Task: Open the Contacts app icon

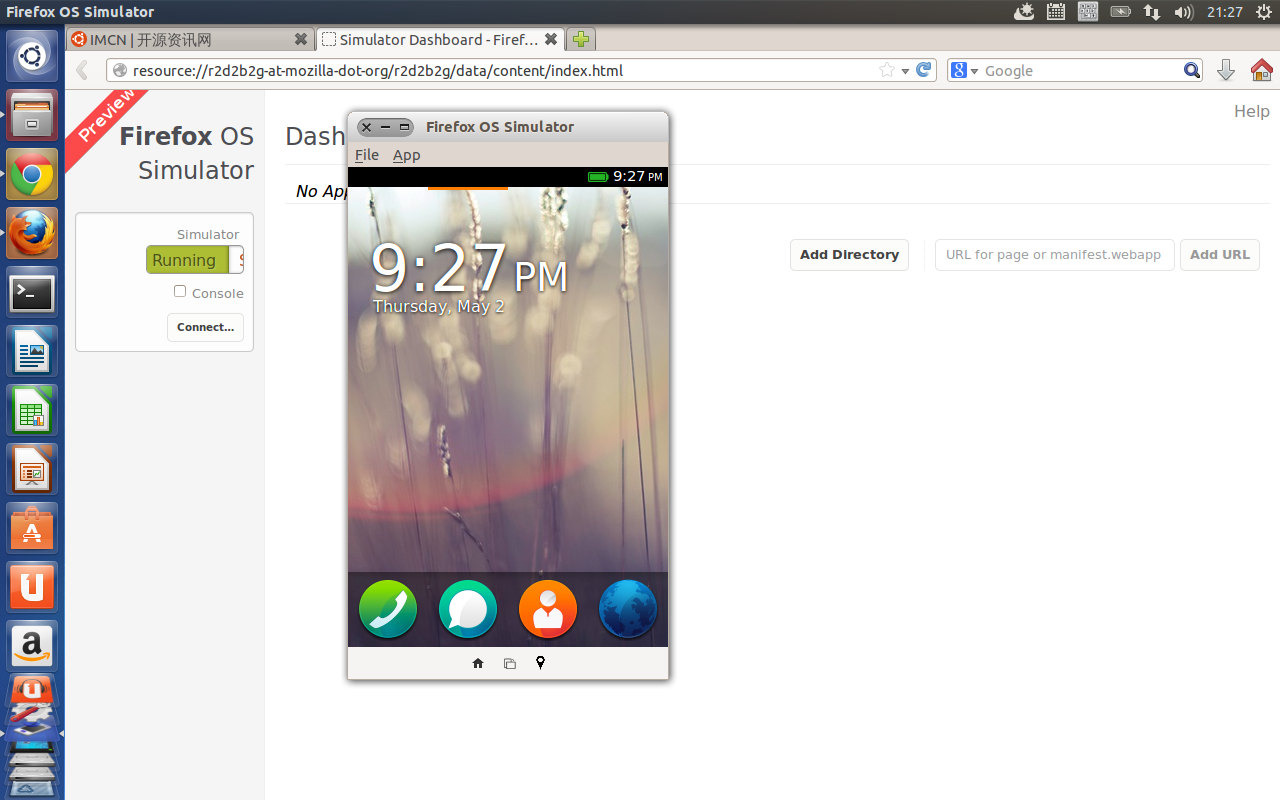Action: (548, 609)
